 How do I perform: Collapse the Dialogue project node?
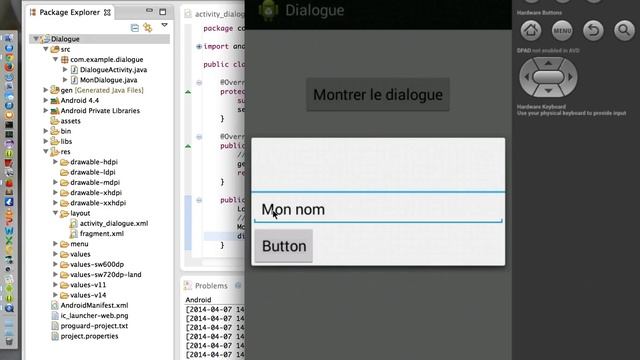click(x=36, y=39)
